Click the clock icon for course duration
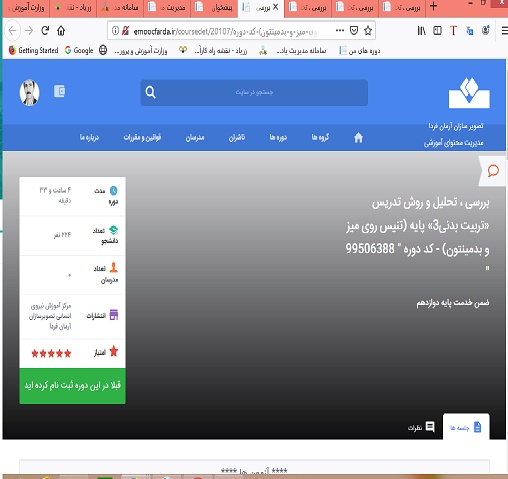The width and height of the screenshot is (508, 479). point(114,190)
